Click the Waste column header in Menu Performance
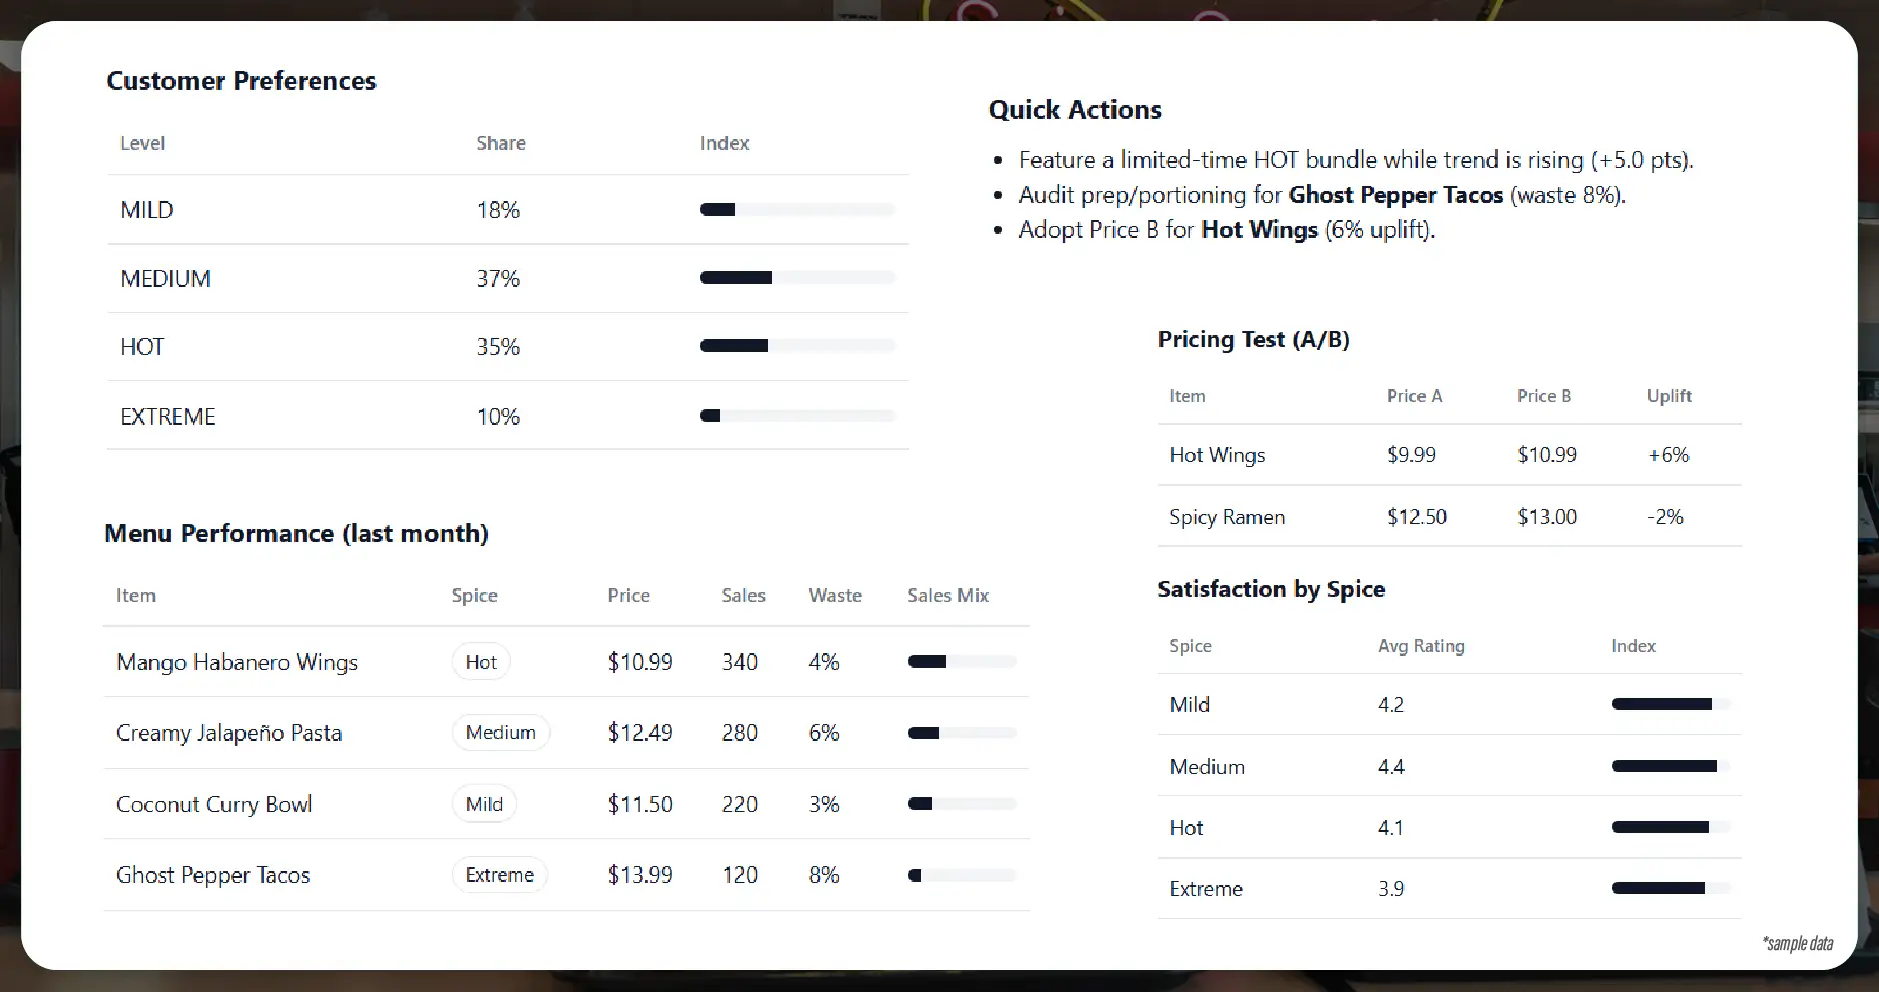Screen dimensions: 1879x992 (x=835, y=595)
